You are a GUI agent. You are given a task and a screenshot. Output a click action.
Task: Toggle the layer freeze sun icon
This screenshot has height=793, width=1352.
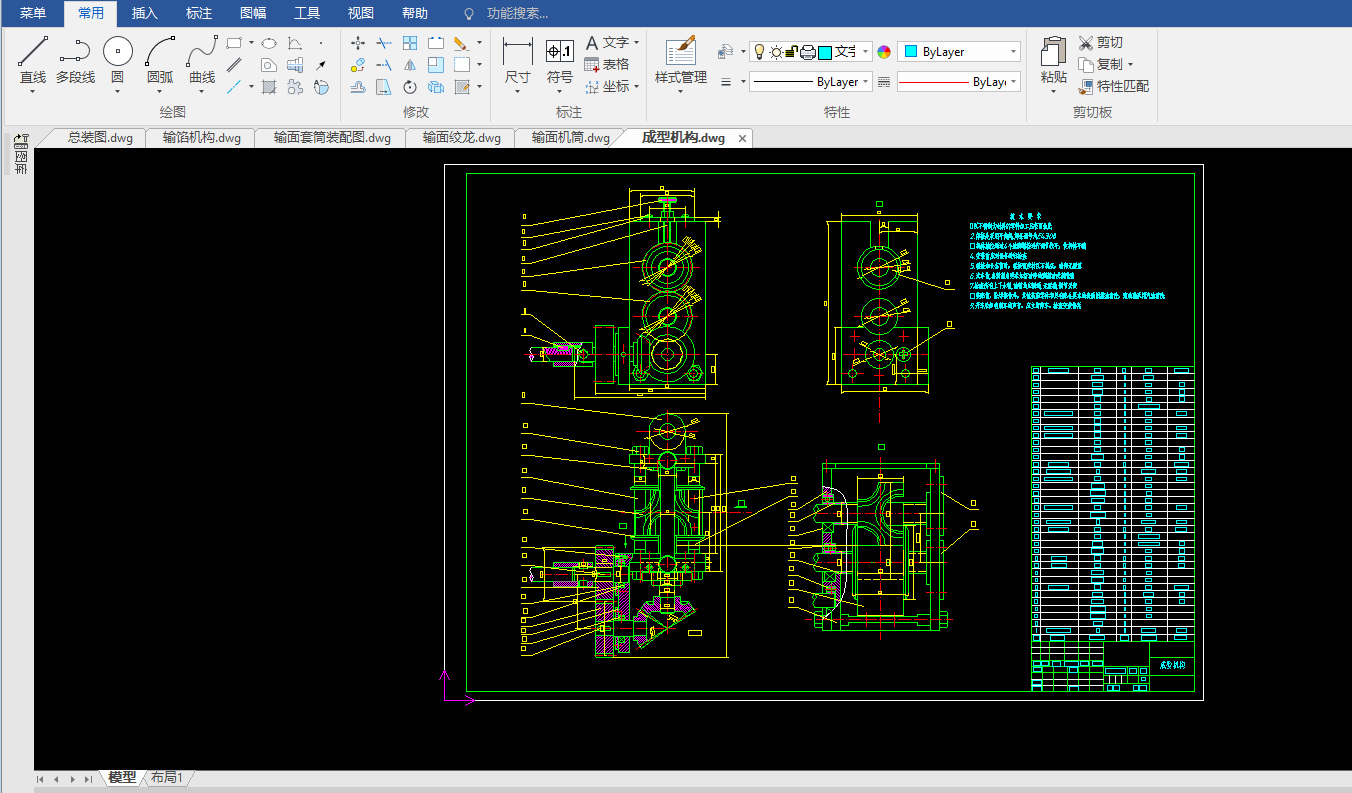tap(775, 52)
